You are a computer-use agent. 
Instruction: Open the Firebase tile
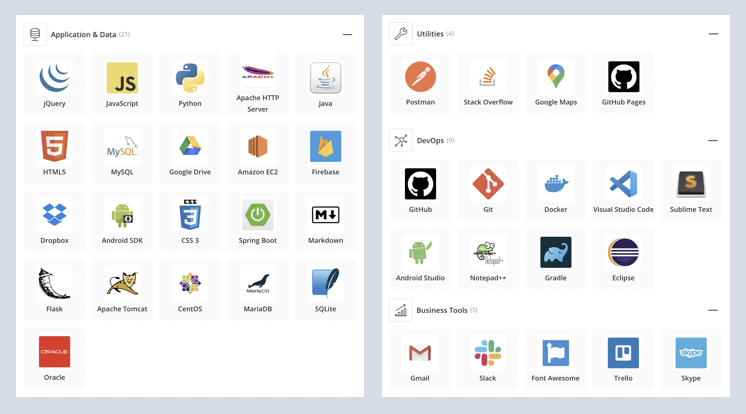(x=325, y=153)
